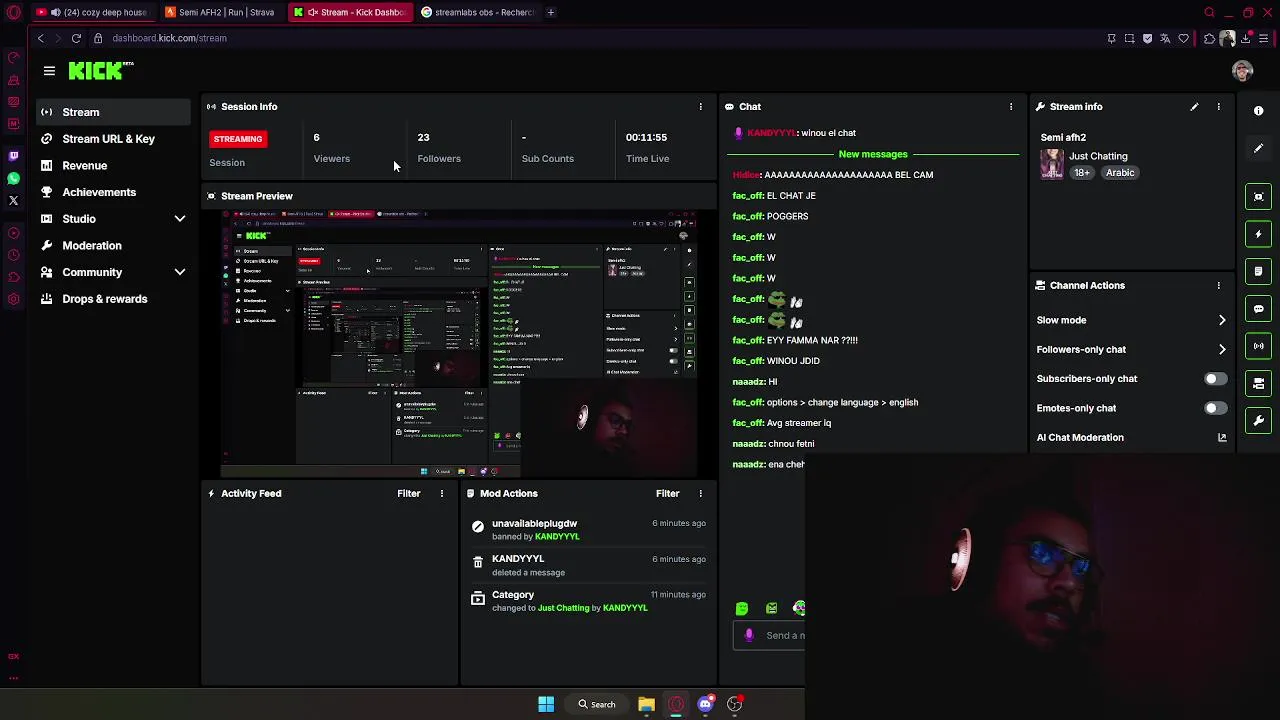The height and width of the screenshot is (720, 1280).
Task: Open Activity Feed three-dot menu
Action: (442, 493)
